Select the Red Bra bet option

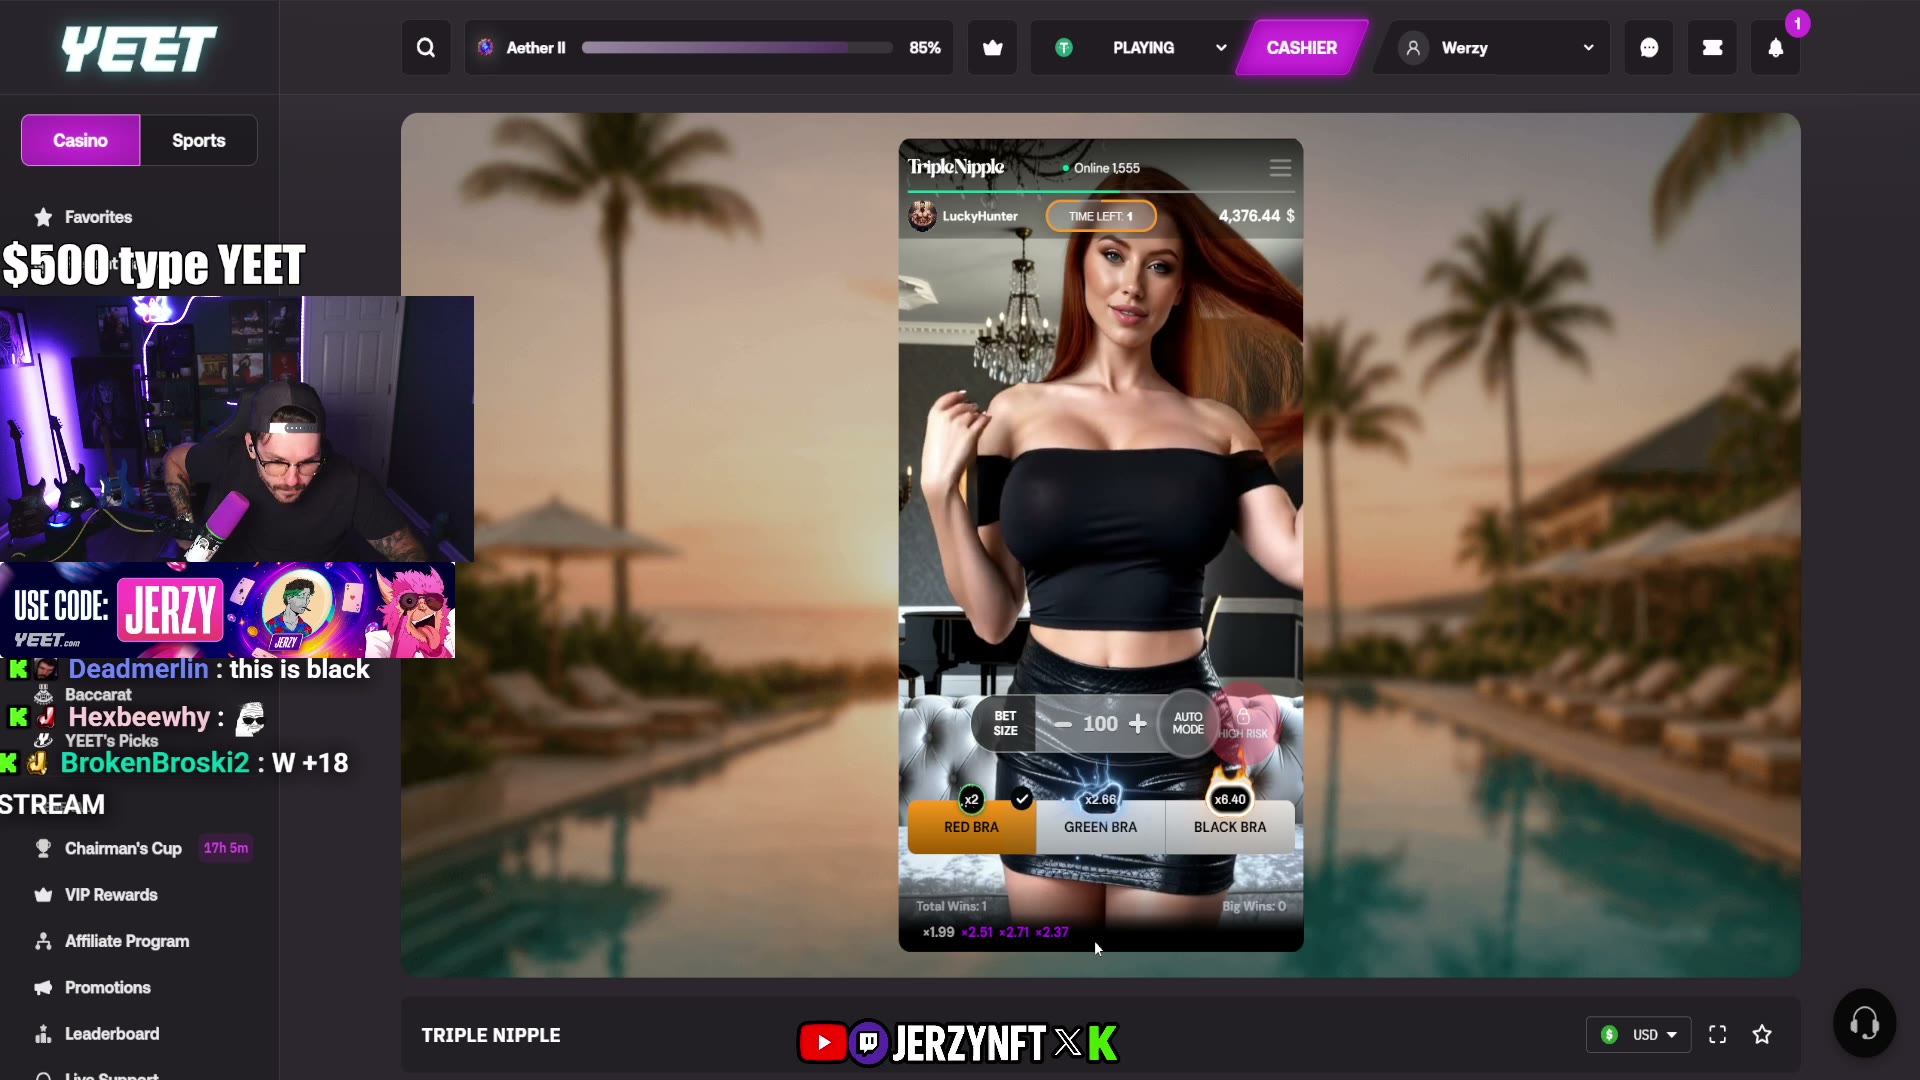coord(971,827)
